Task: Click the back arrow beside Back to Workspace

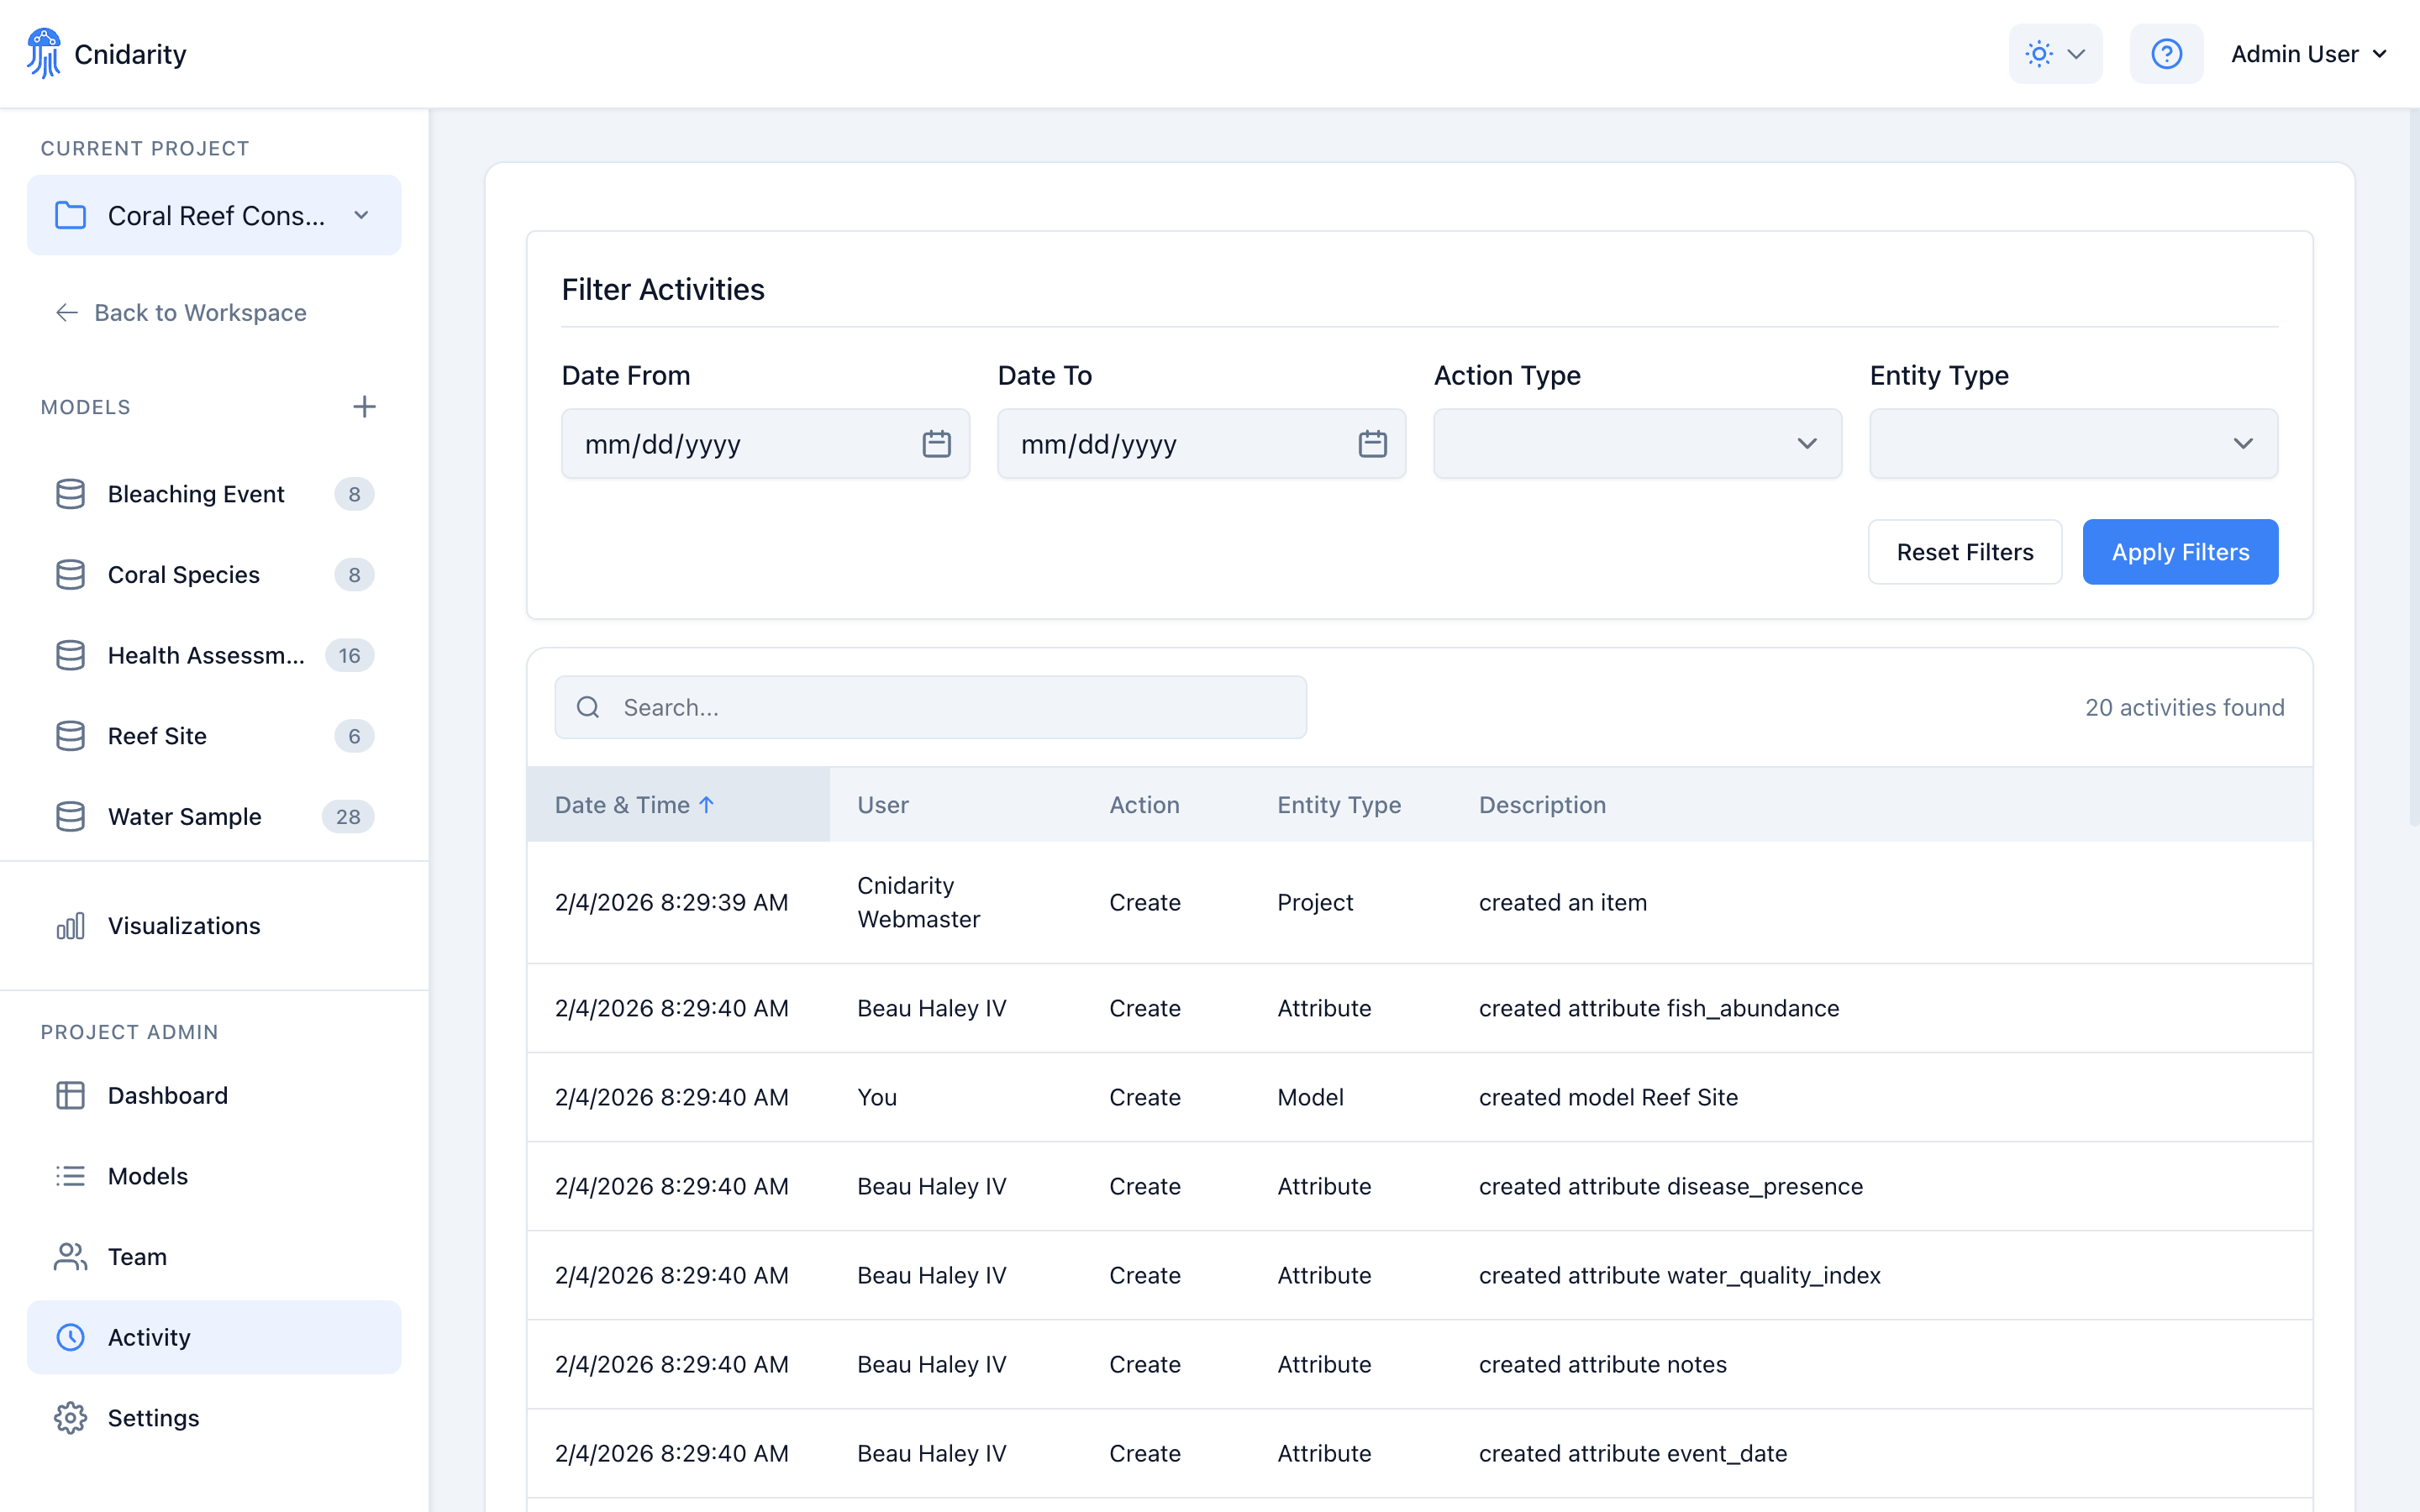Action: pos(66,312)
